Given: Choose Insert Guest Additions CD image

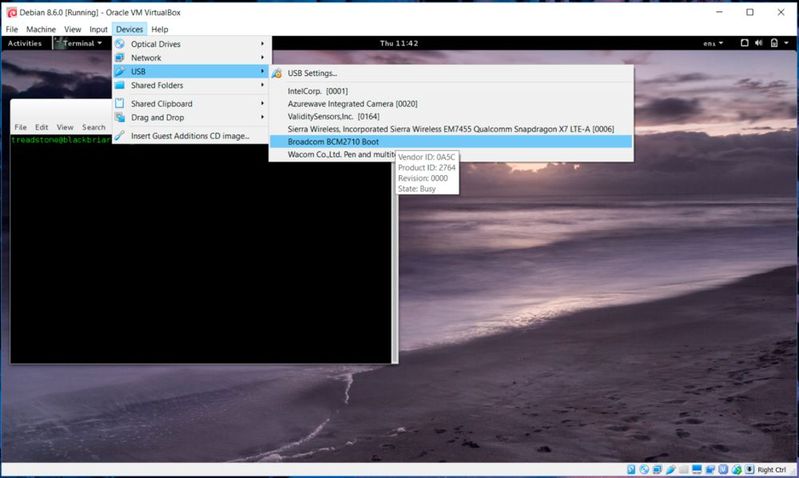Looking at the screenshot, I should point(191,136).
